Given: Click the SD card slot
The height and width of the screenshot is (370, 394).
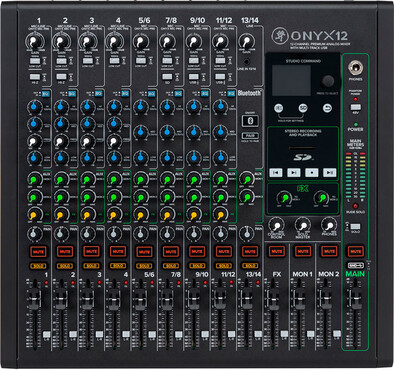Looking at the screenshot, I should click(302, 148).
